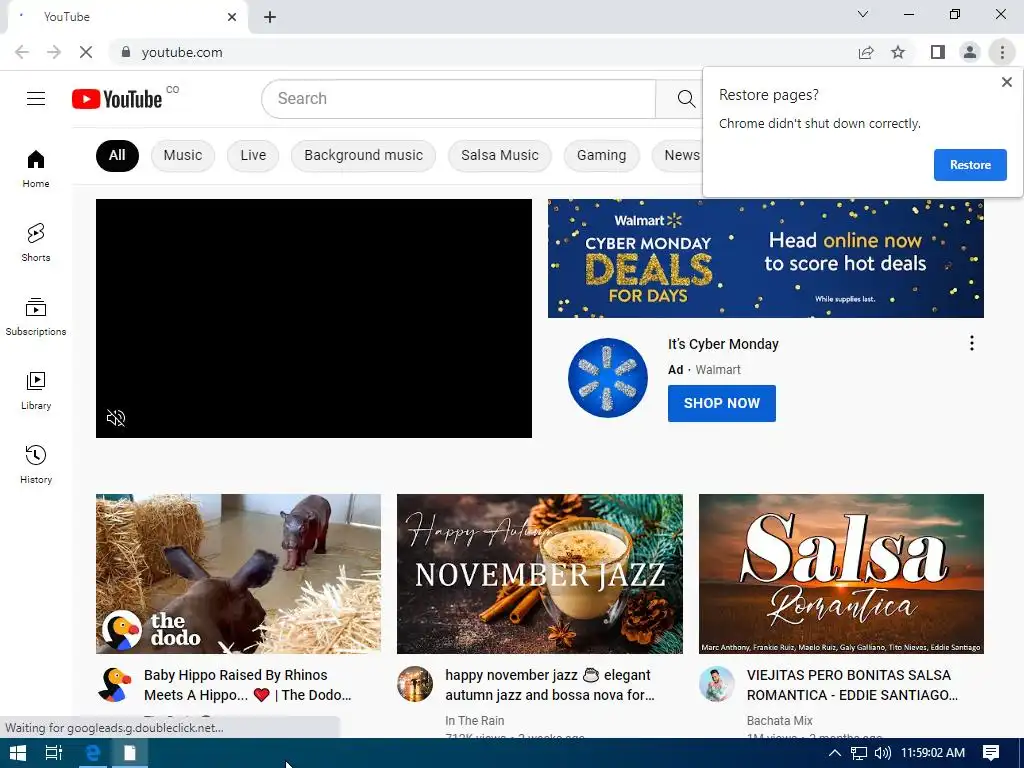Click In The Rain channel avatar
The image size is (1024, 768).
pos(415,684)
